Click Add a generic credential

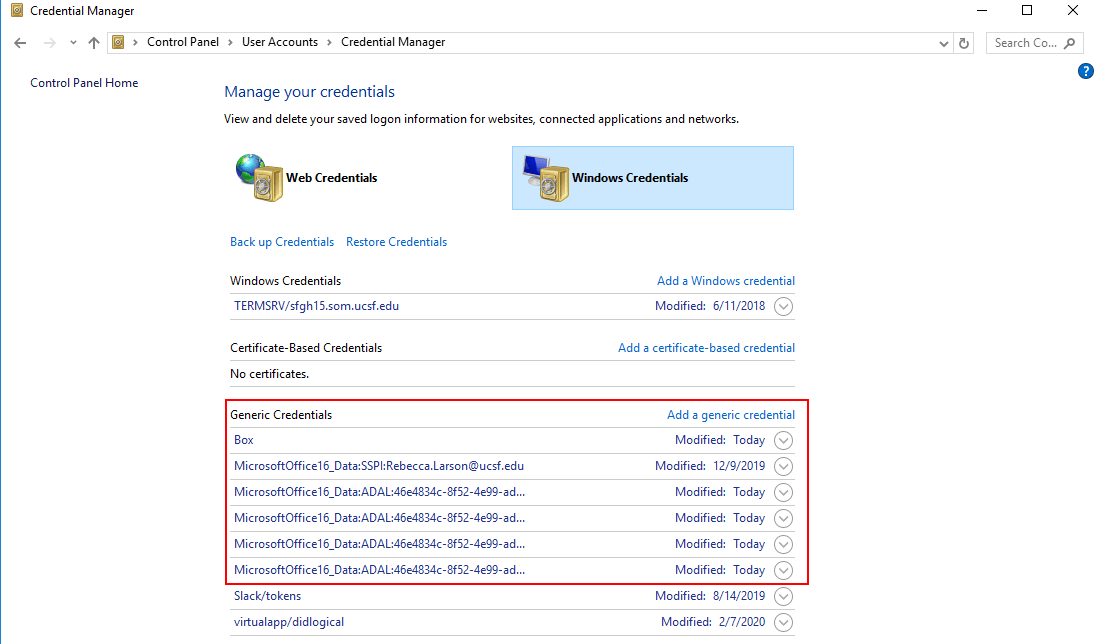click(x=731, y=414)
